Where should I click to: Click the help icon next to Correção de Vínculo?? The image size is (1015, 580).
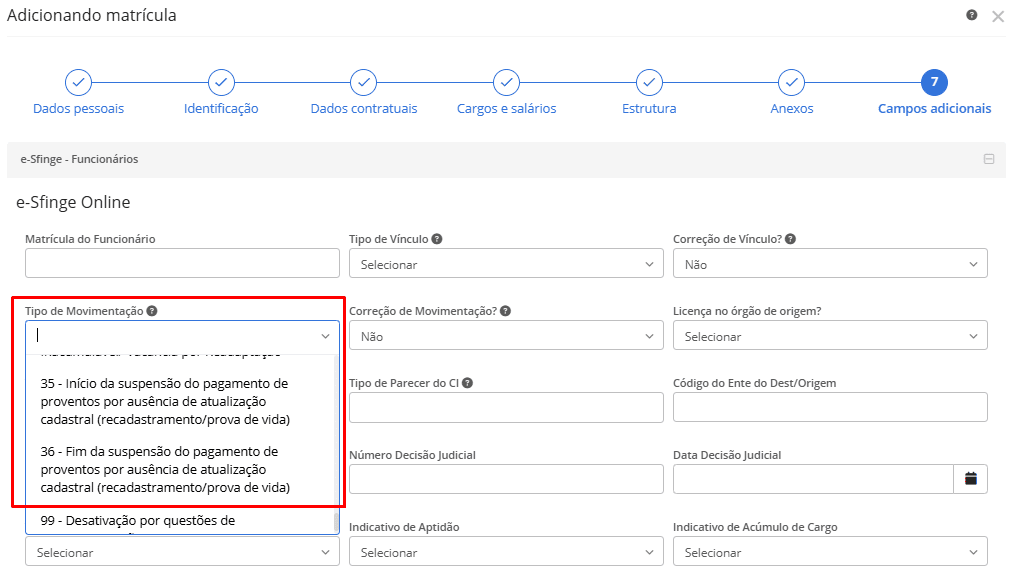pyautogui.click(x=790, y=239)
